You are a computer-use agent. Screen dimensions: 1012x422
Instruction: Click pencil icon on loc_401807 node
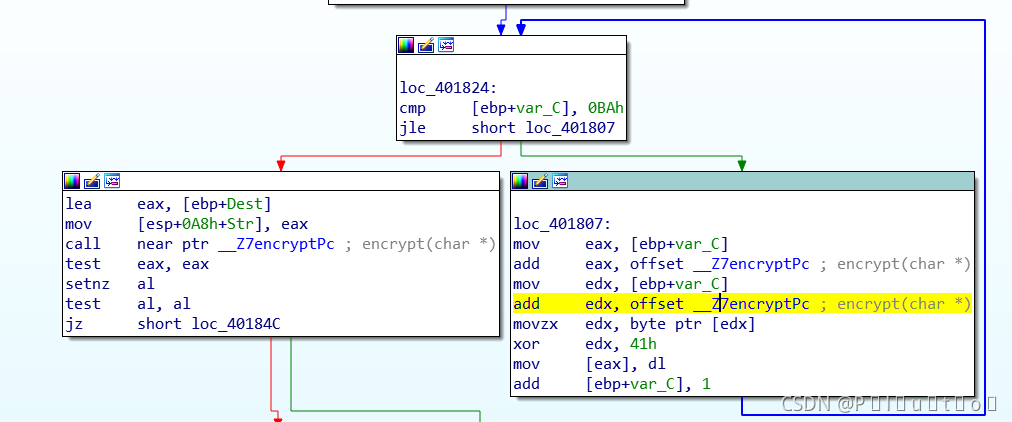[x=540, y=181]
